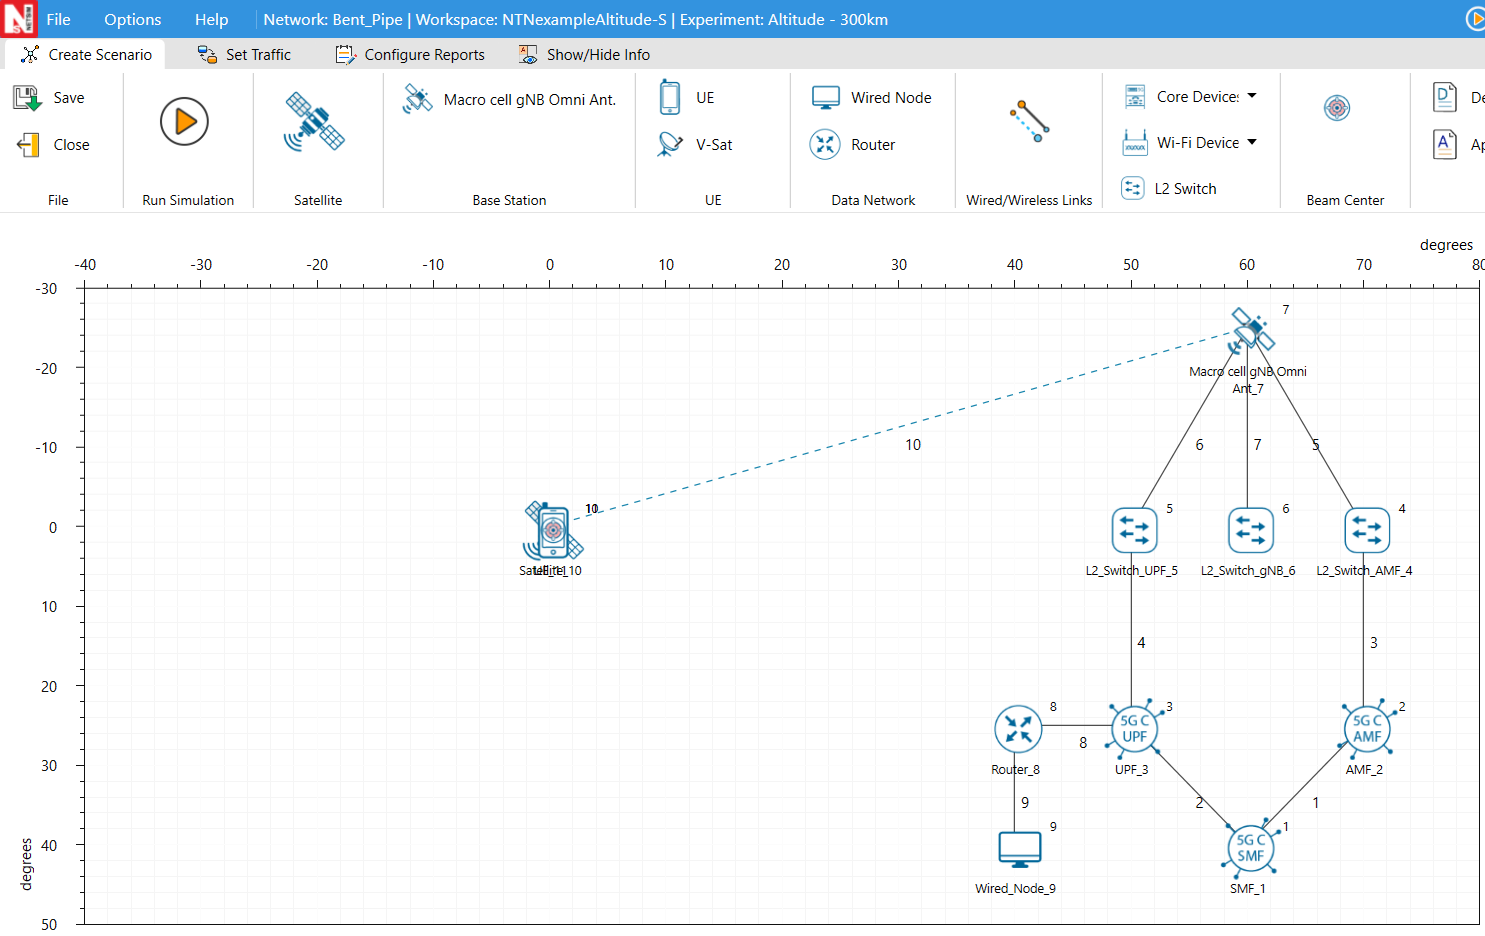Activate the Wired/Wireless Links tool
This screenshot has width=1485, height=936.
tap(1029, 122)
